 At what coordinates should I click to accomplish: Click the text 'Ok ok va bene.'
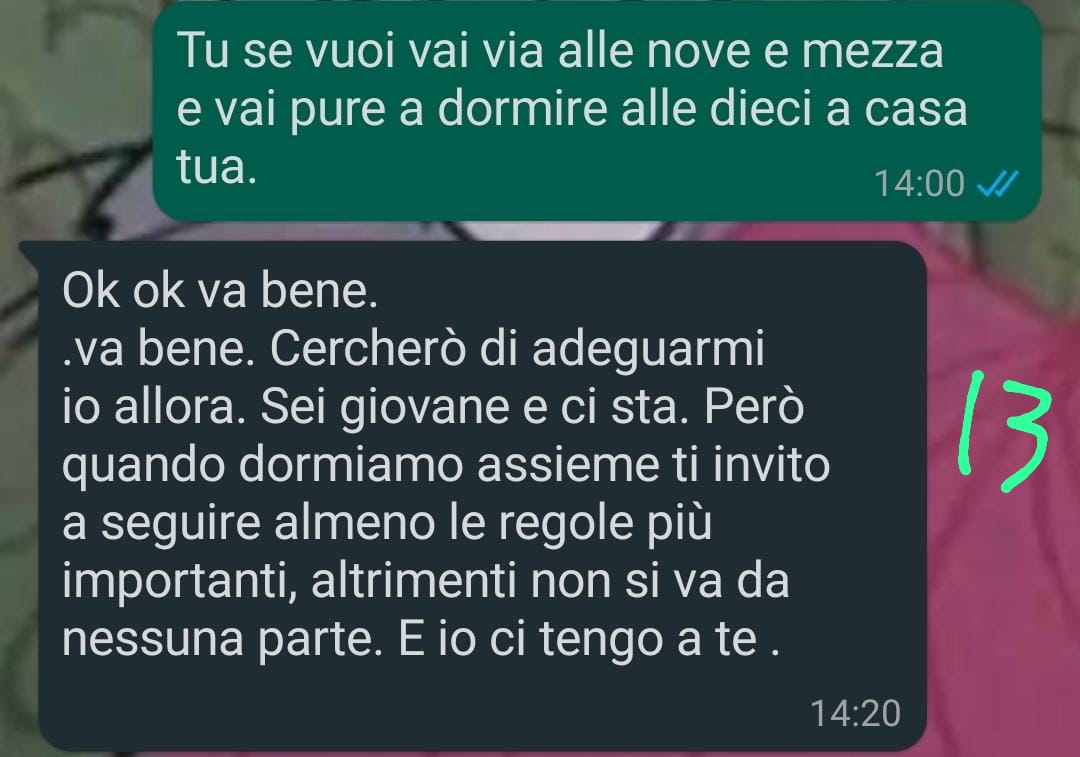220,292
